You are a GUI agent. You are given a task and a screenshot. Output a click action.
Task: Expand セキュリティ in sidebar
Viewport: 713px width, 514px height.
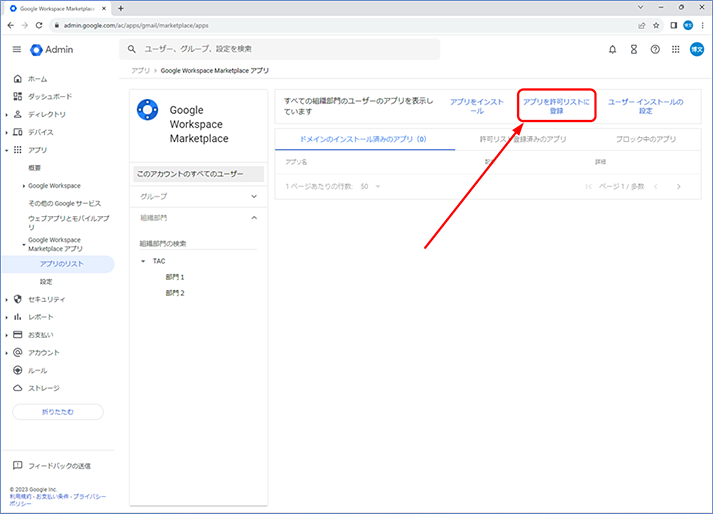(x=6, y=299)
